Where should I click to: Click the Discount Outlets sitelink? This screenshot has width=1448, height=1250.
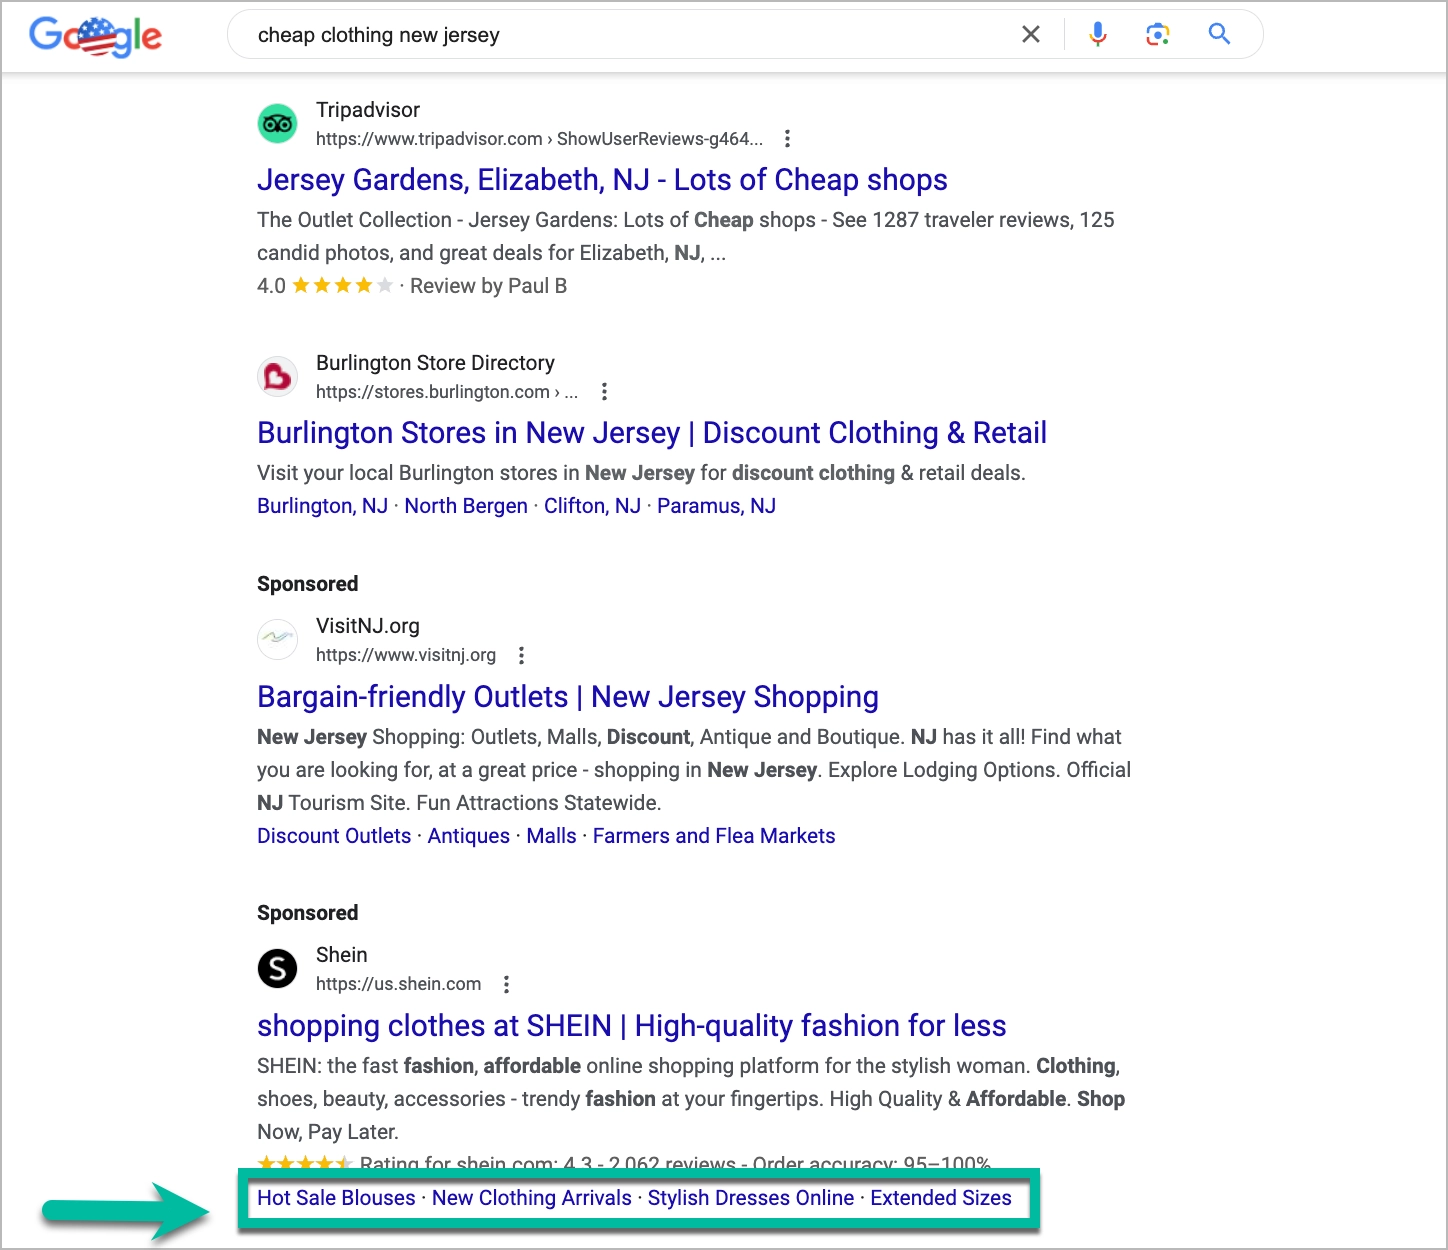[x=334, y=835]
